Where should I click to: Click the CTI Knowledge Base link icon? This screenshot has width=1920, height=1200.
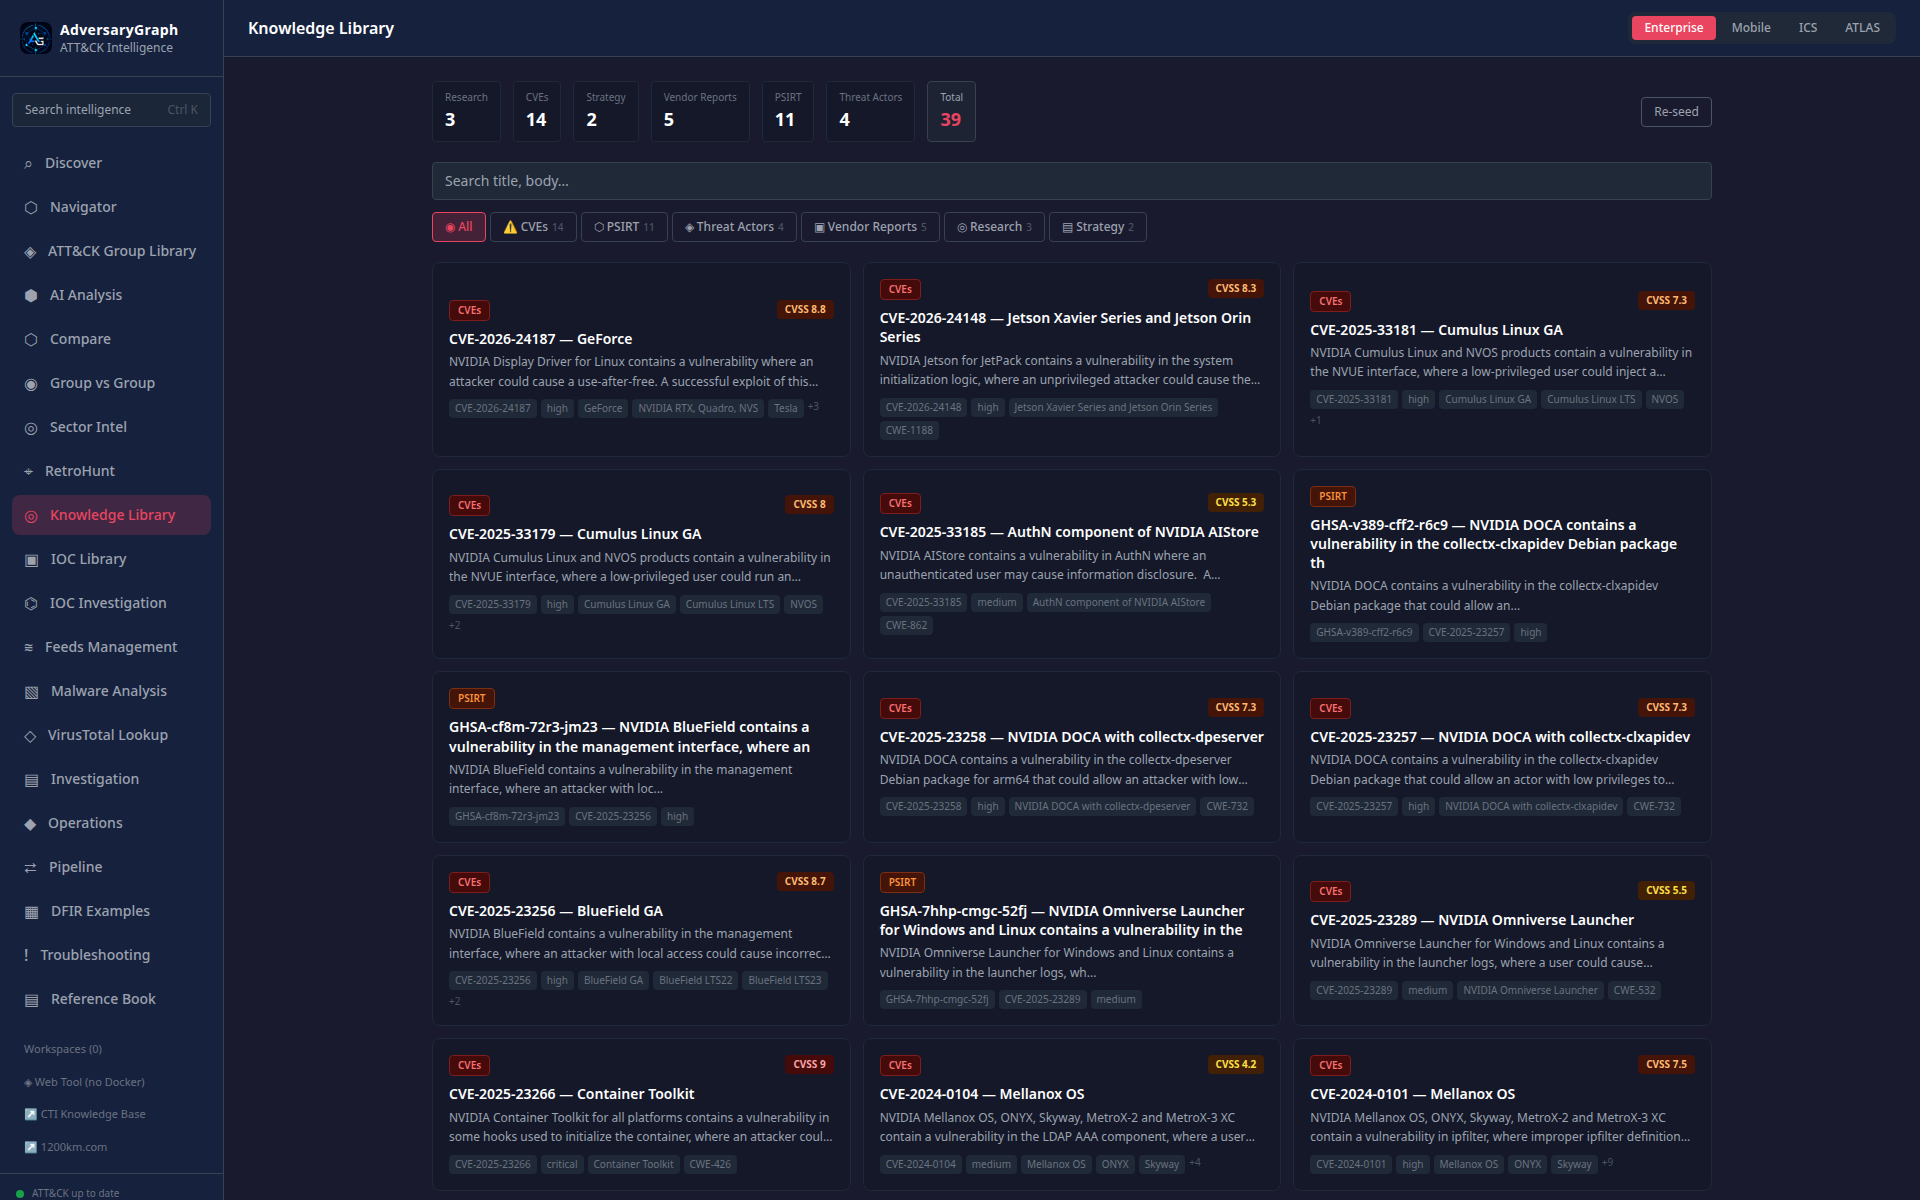(x=30, y=1115)
